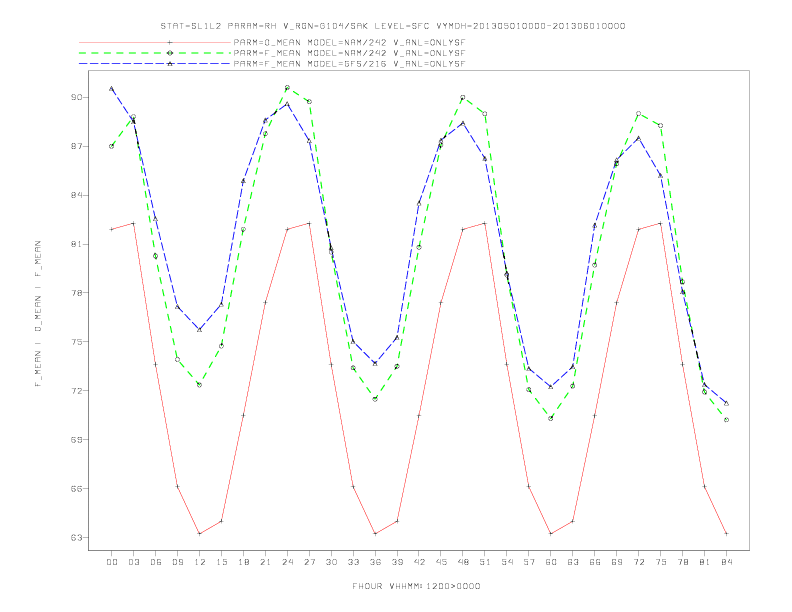
Task: Select legend entry PARM=F_MEAN MODEL=NAM/242
Action: tap(349, 53)
